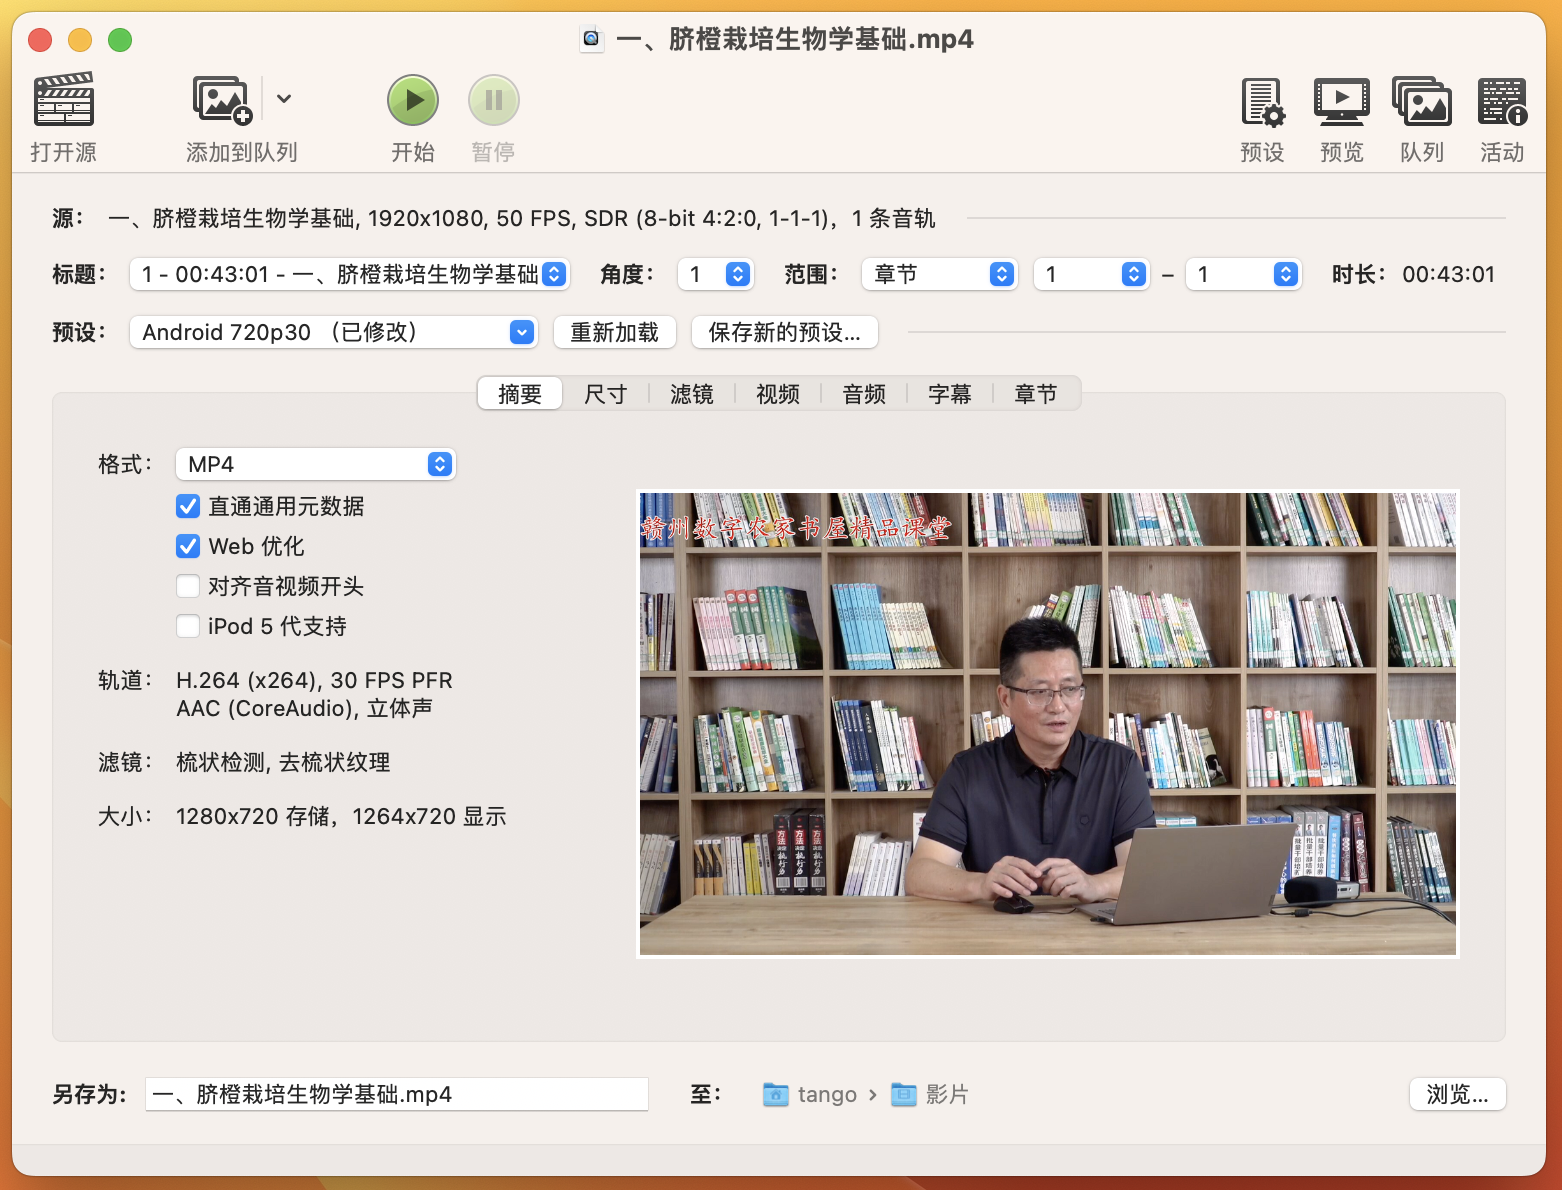This screenshot has width=1562, height=1190.
Task: 点击重新加载按钮
Action: coord(614,332)
